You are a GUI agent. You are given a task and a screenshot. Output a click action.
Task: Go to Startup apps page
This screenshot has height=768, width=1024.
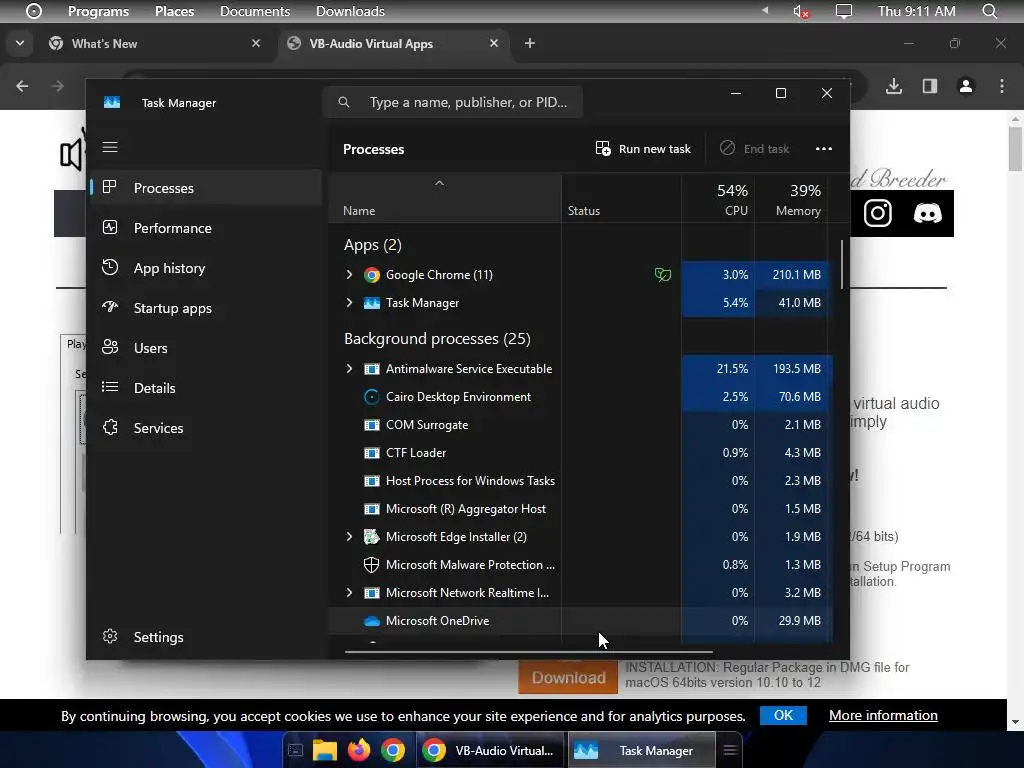click(x=206, y=308)
